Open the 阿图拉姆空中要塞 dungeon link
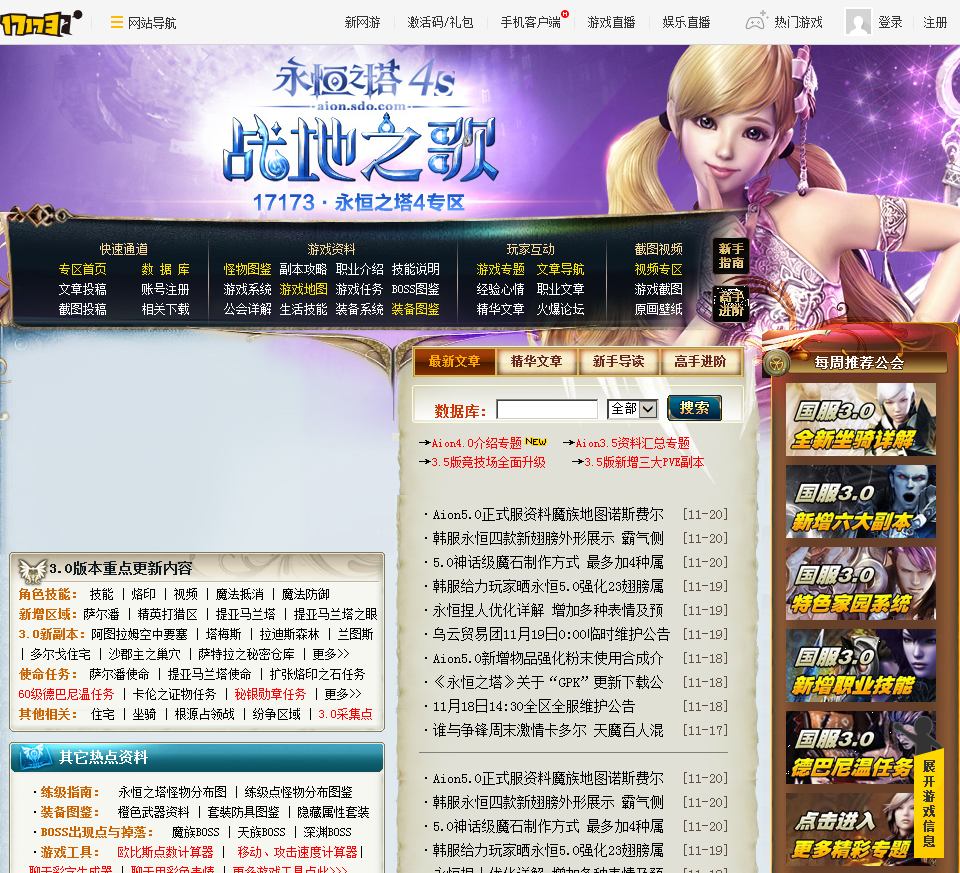Screen dimensions: 960x873 point(139,634)
